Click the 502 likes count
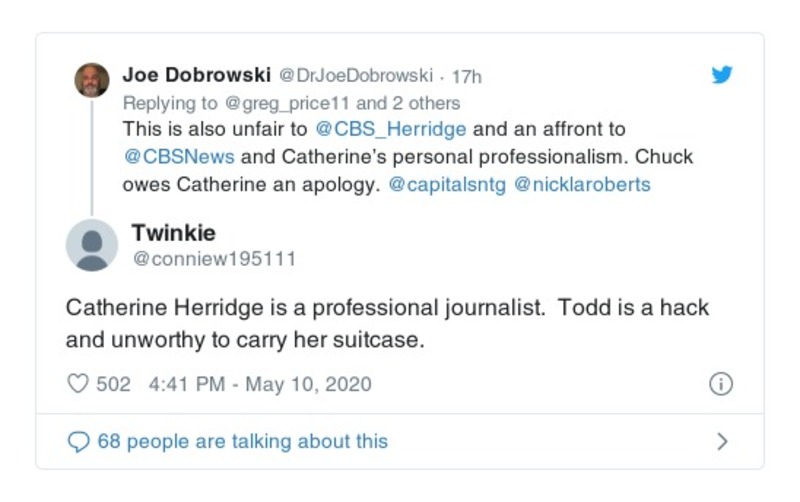This screenshot has height=502, width=800. (113, 384)
